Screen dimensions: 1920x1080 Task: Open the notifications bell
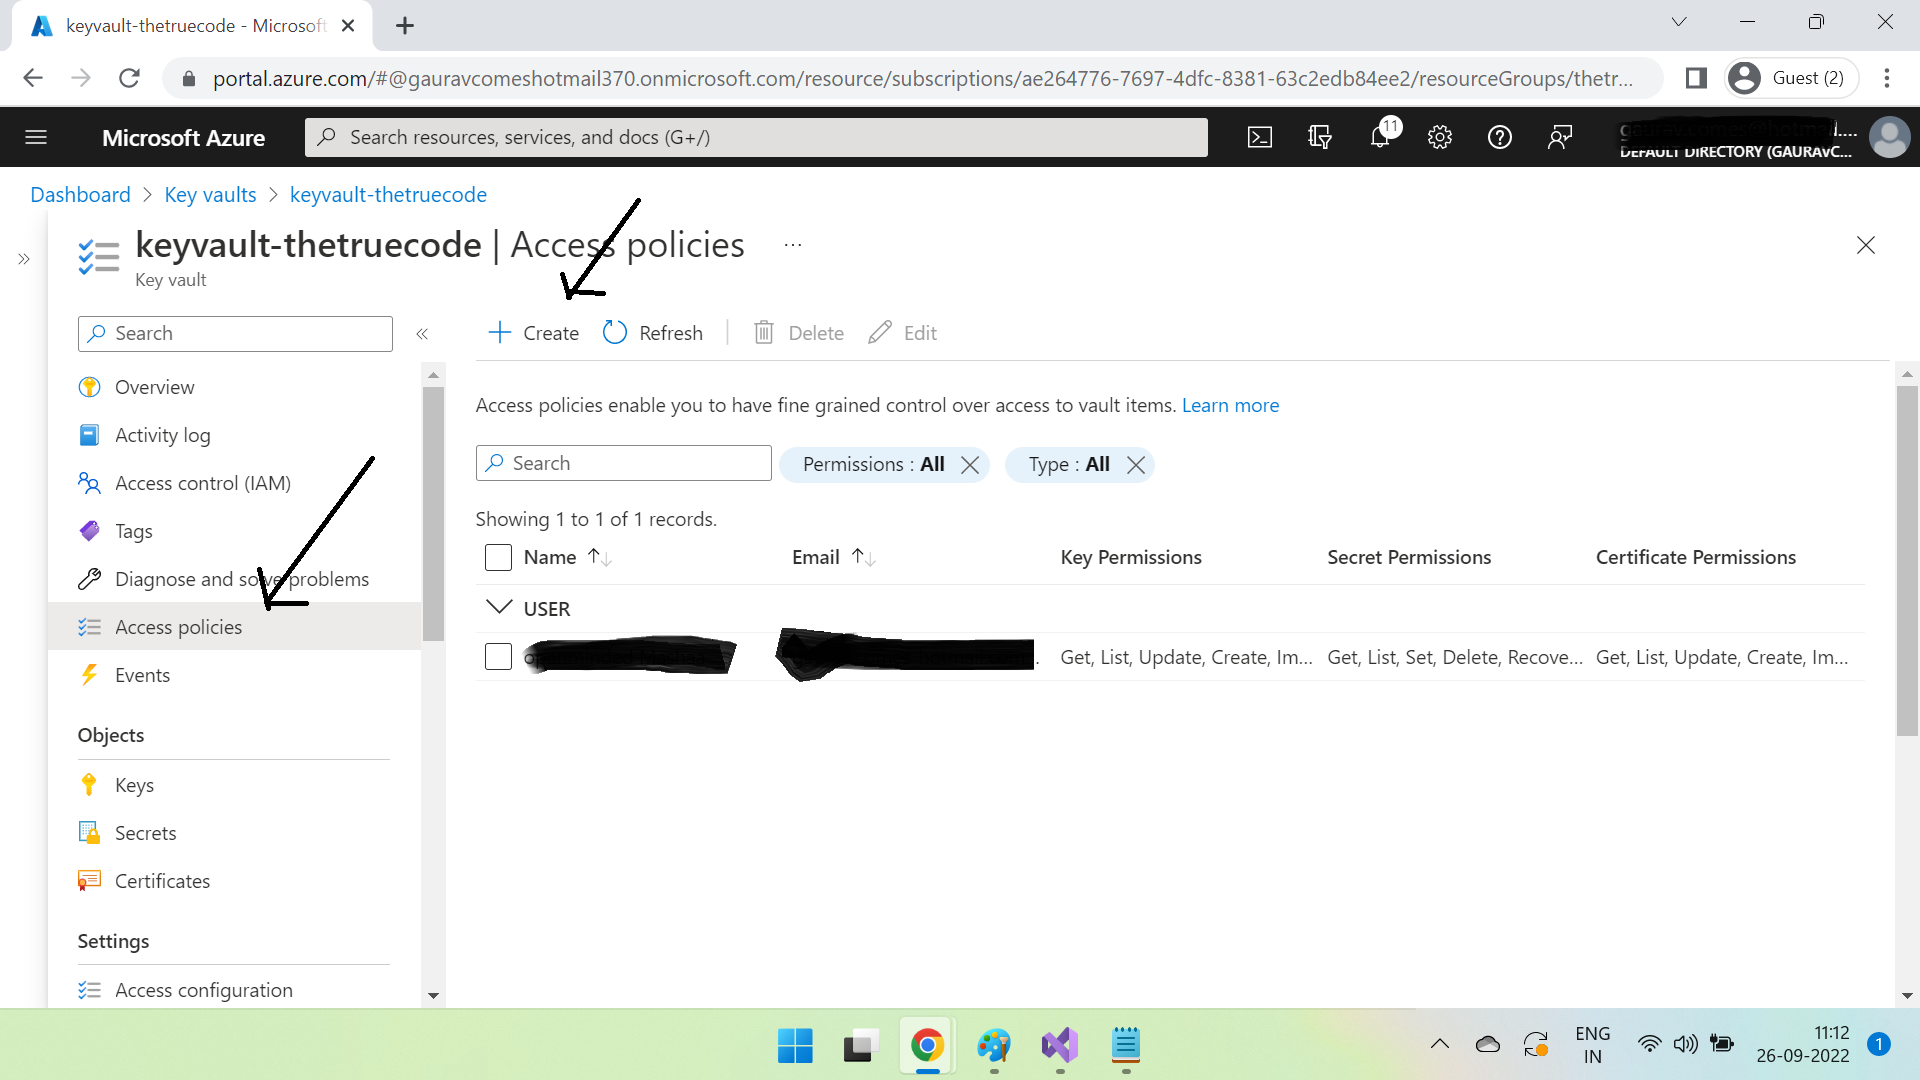coord(1380,137)
